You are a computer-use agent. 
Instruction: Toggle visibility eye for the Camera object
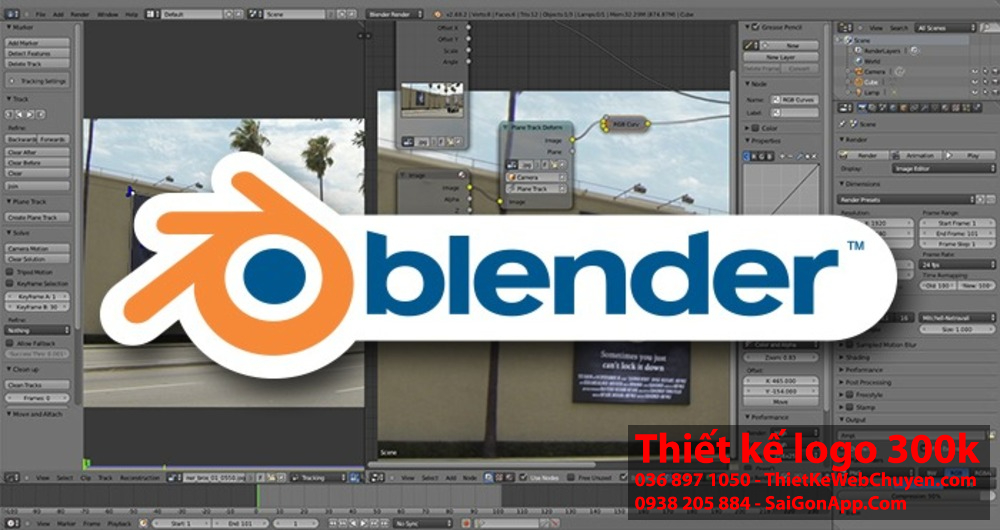pyautogui.click(x=973, y=72)
